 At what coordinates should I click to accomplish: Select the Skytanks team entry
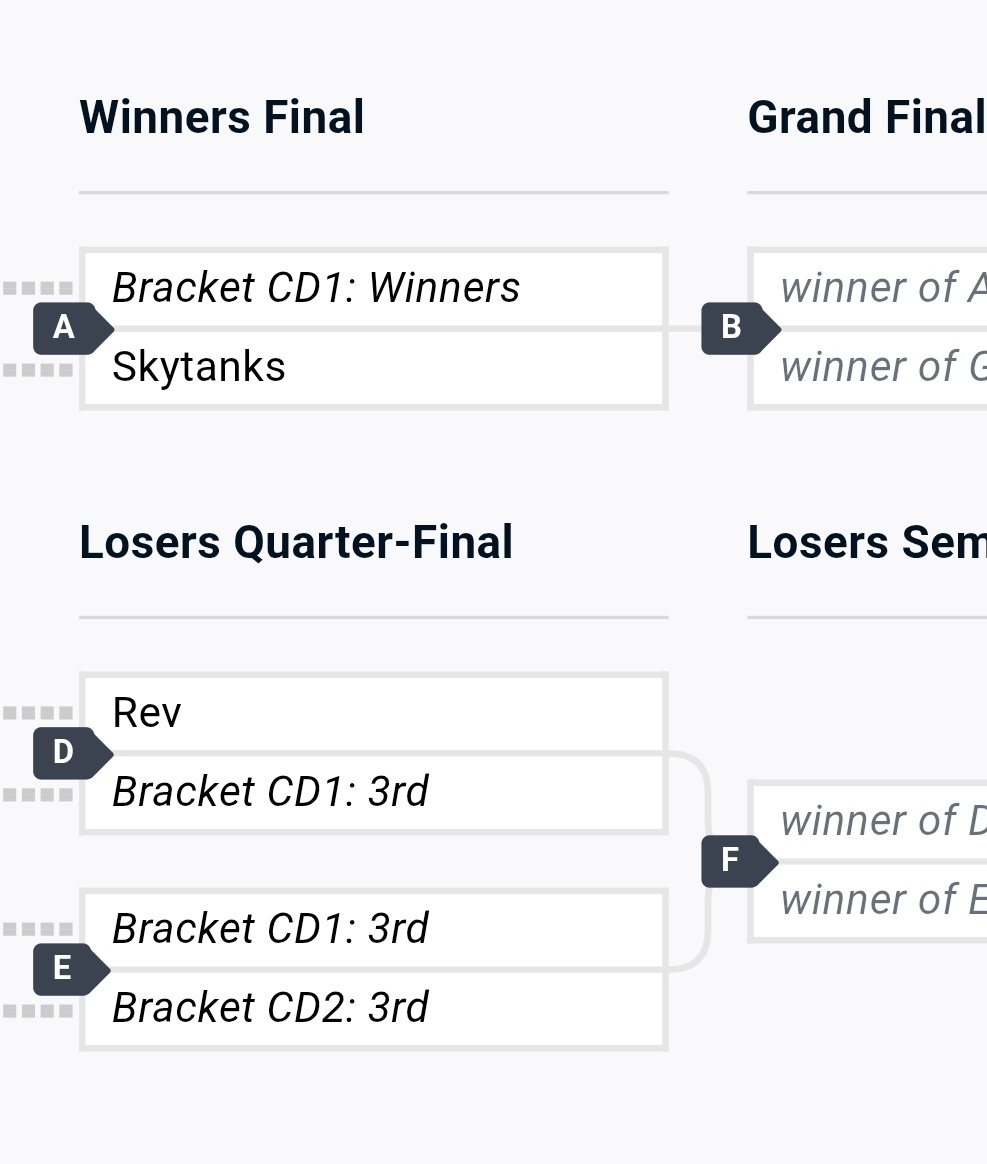click(374, 367)
